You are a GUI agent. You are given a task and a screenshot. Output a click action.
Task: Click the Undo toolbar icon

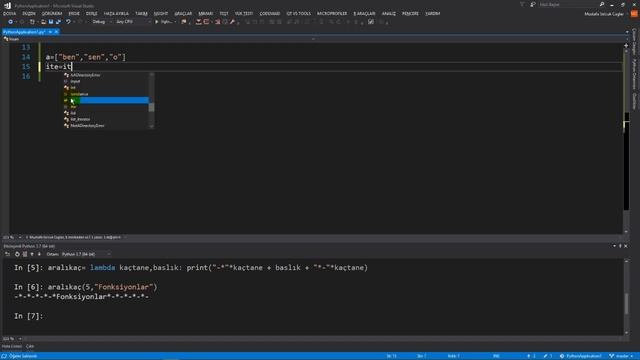(x=68, y=22)
